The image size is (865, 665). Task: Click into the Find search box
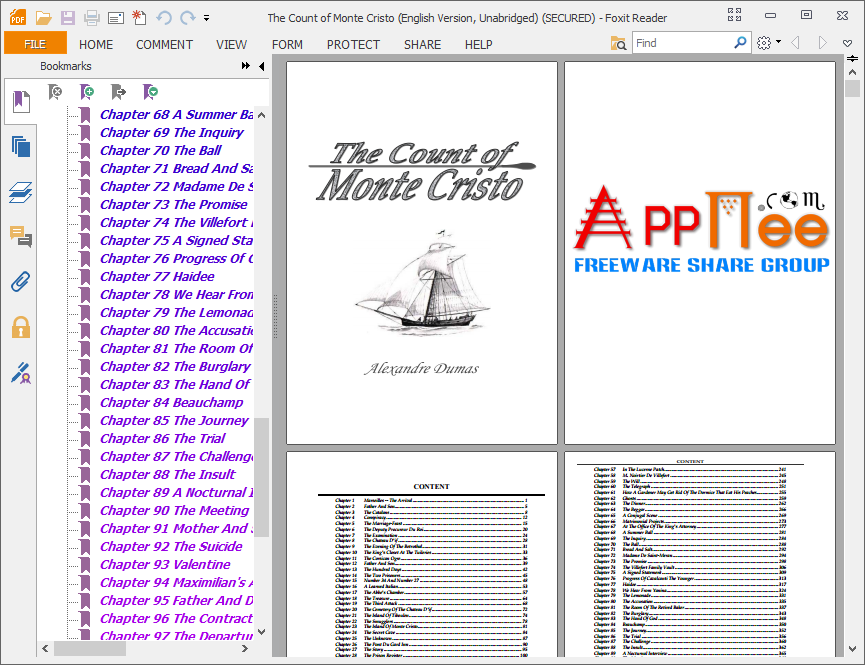682,42
